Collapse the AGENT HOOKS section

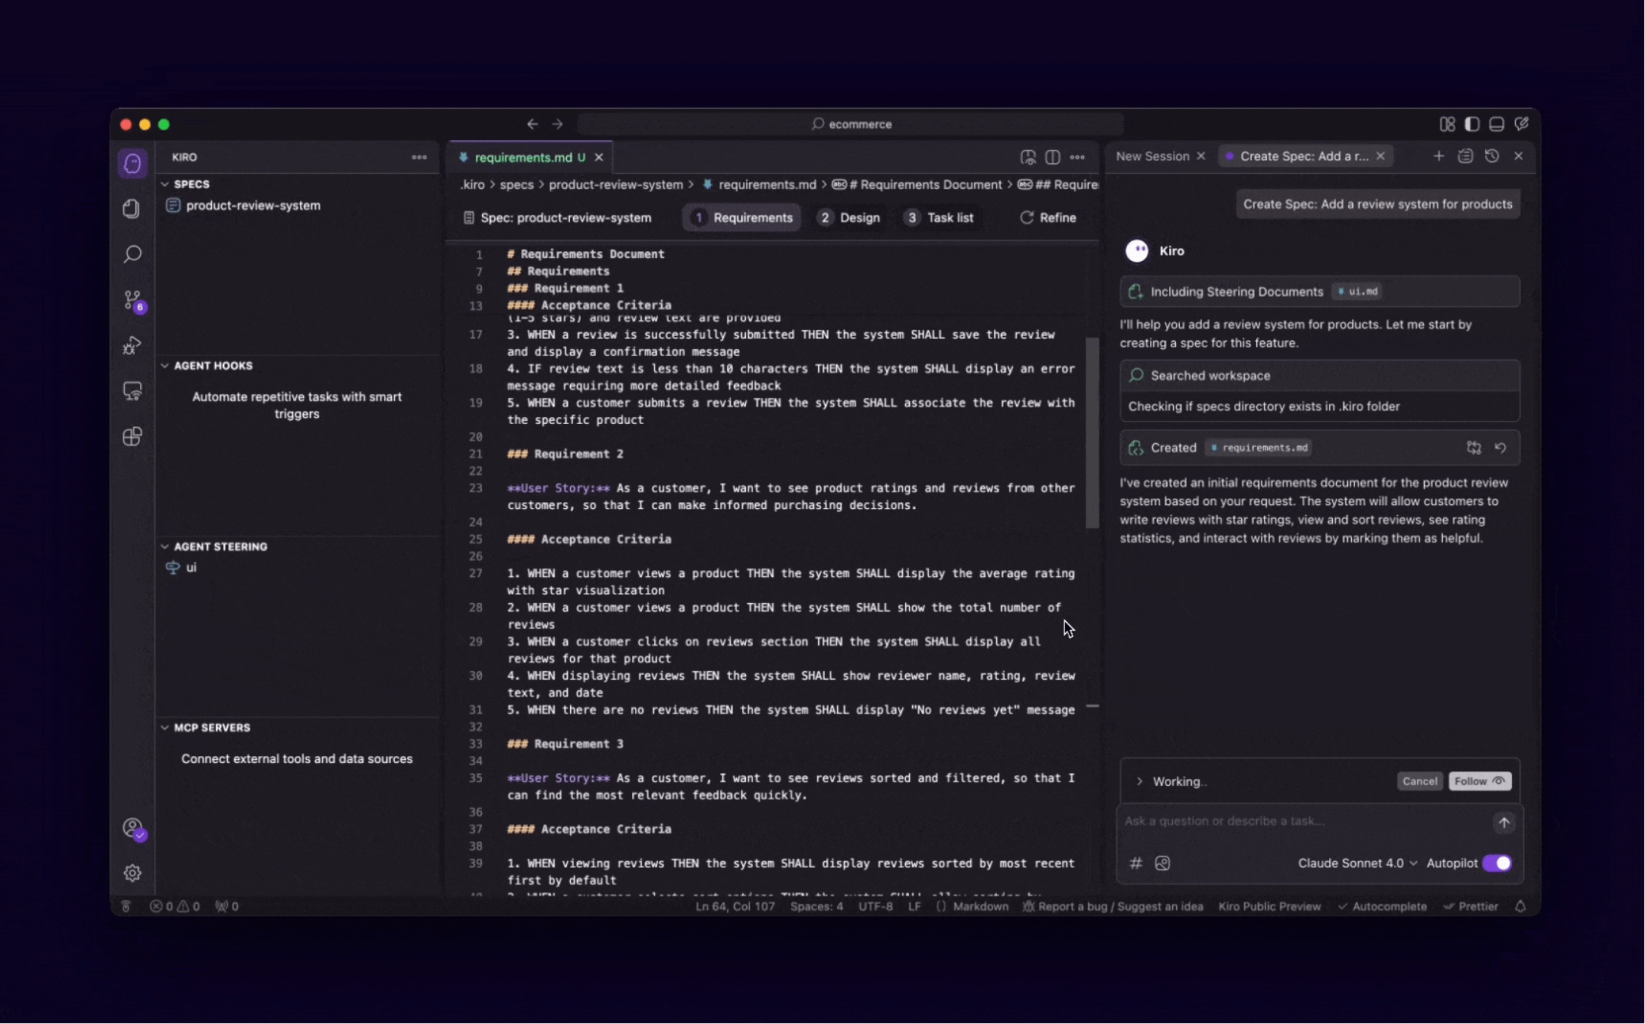212,366
